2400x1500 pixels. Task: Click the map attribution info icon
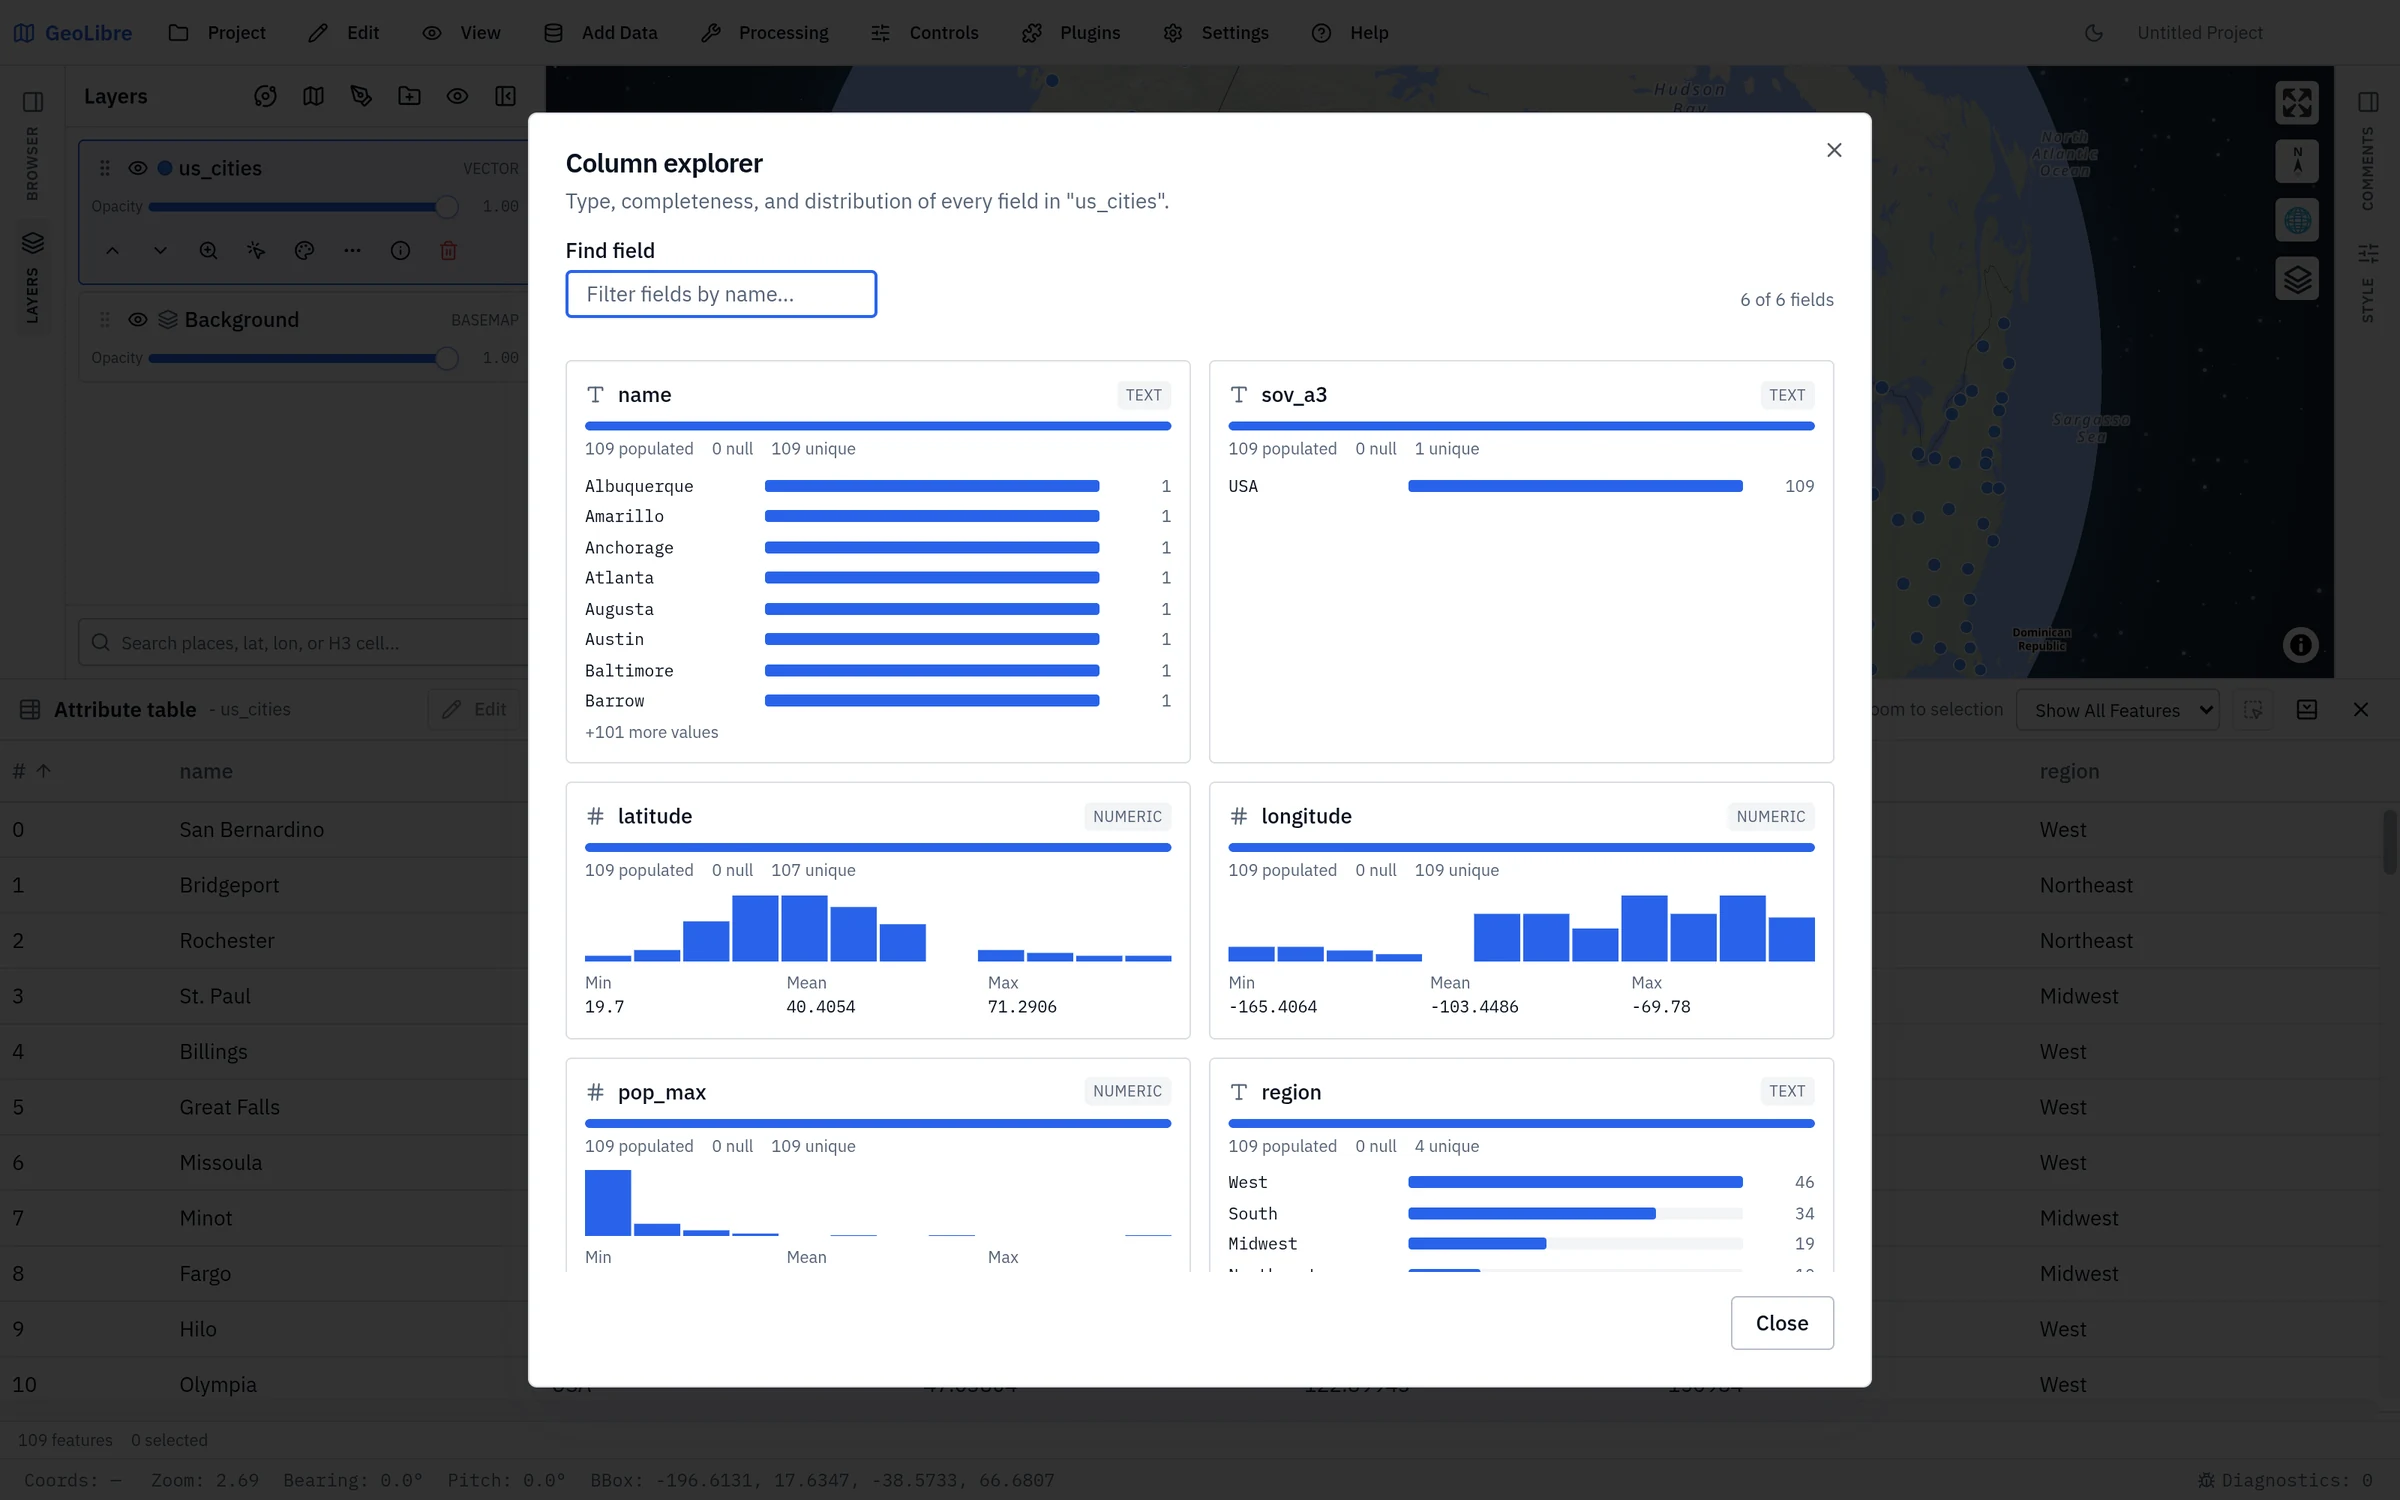tap(2300, 645)
